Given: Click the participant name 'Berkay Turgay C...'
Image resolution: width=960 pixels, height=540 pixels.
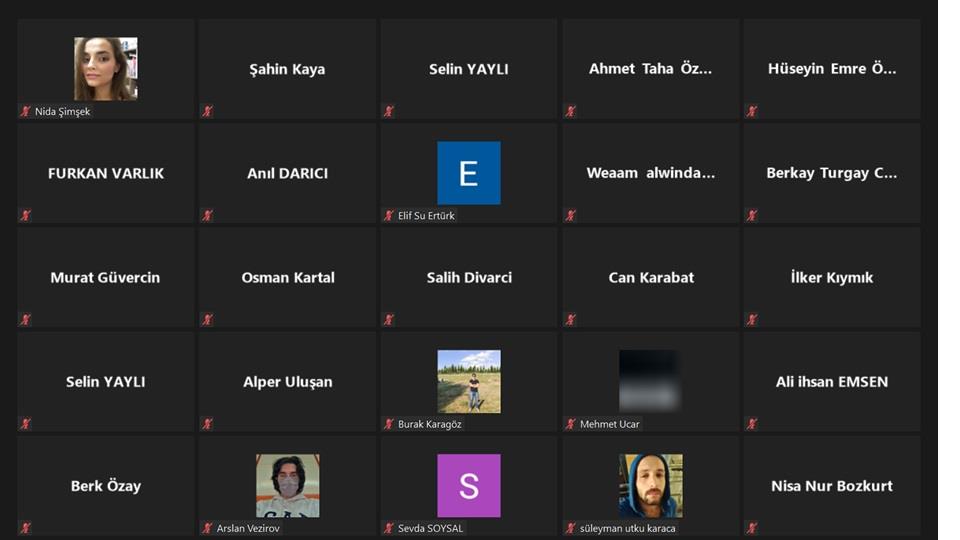Looking at the screenshot, I should click(831, 173).
